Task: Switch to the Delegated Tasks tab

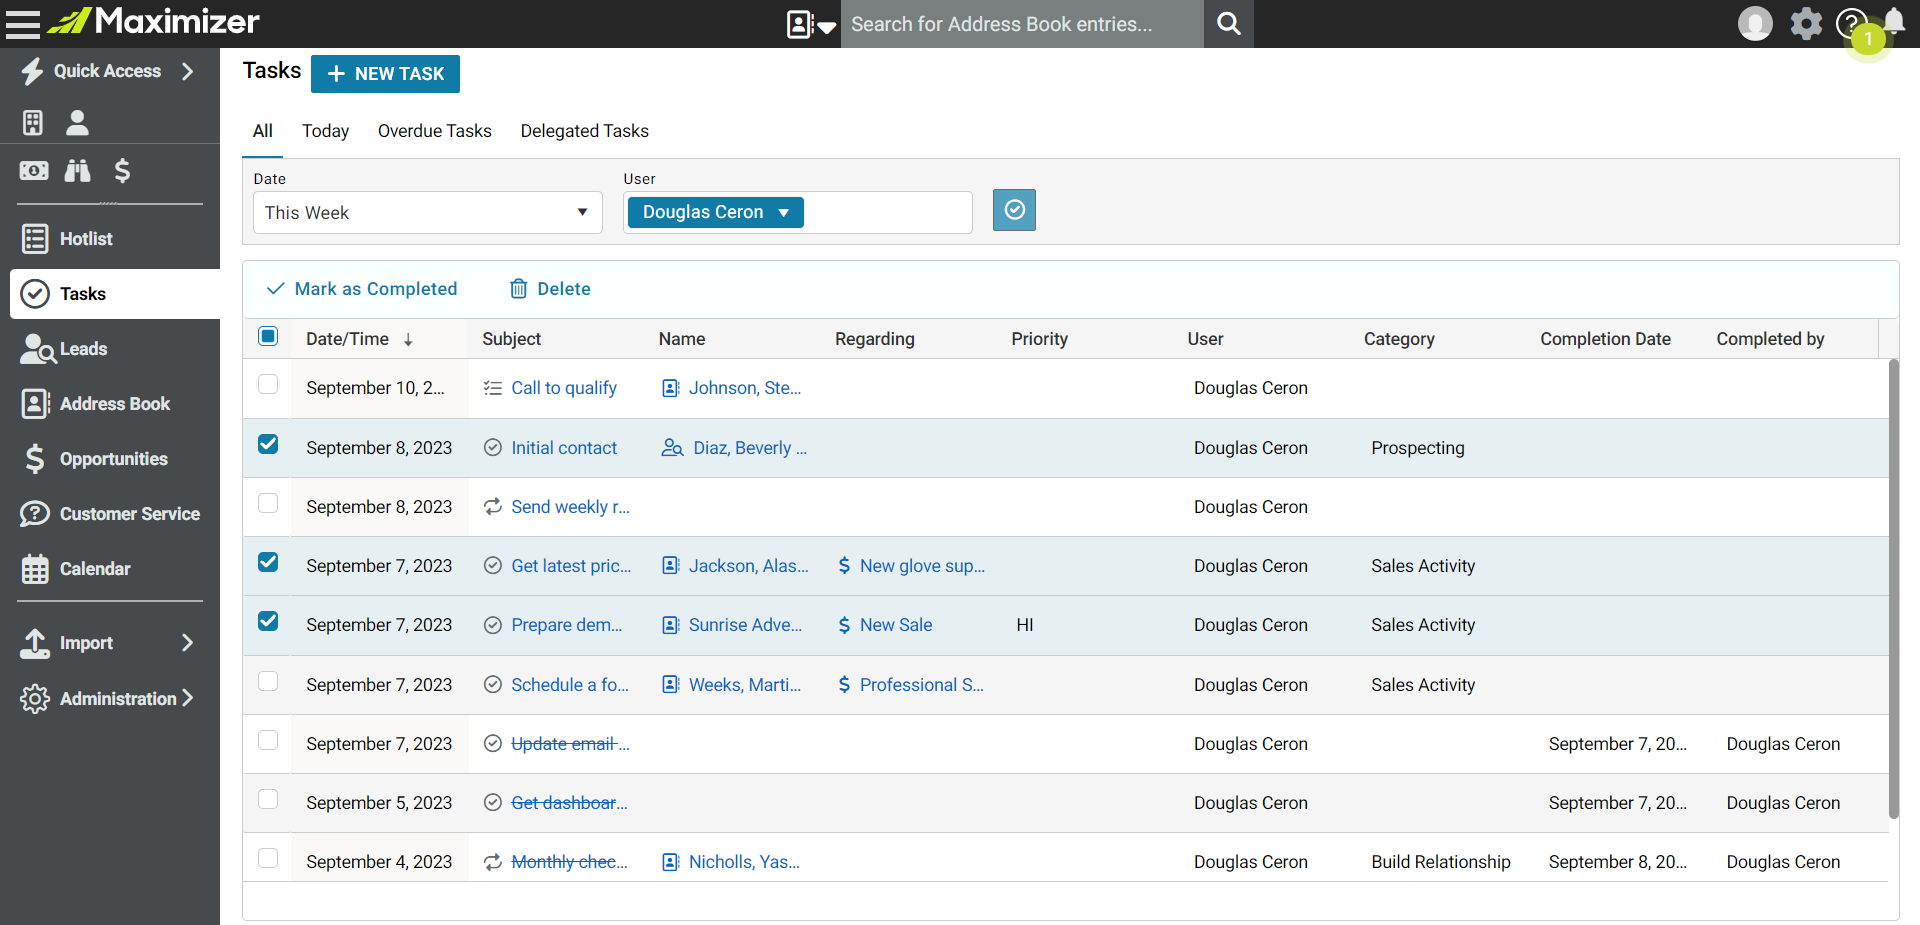Action: [x=584, y=131]
